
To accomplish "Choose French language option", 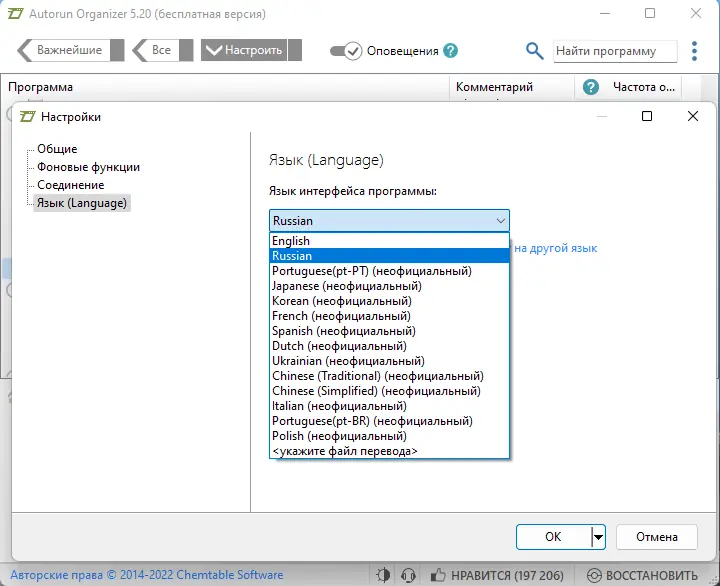I will [389, 316].
